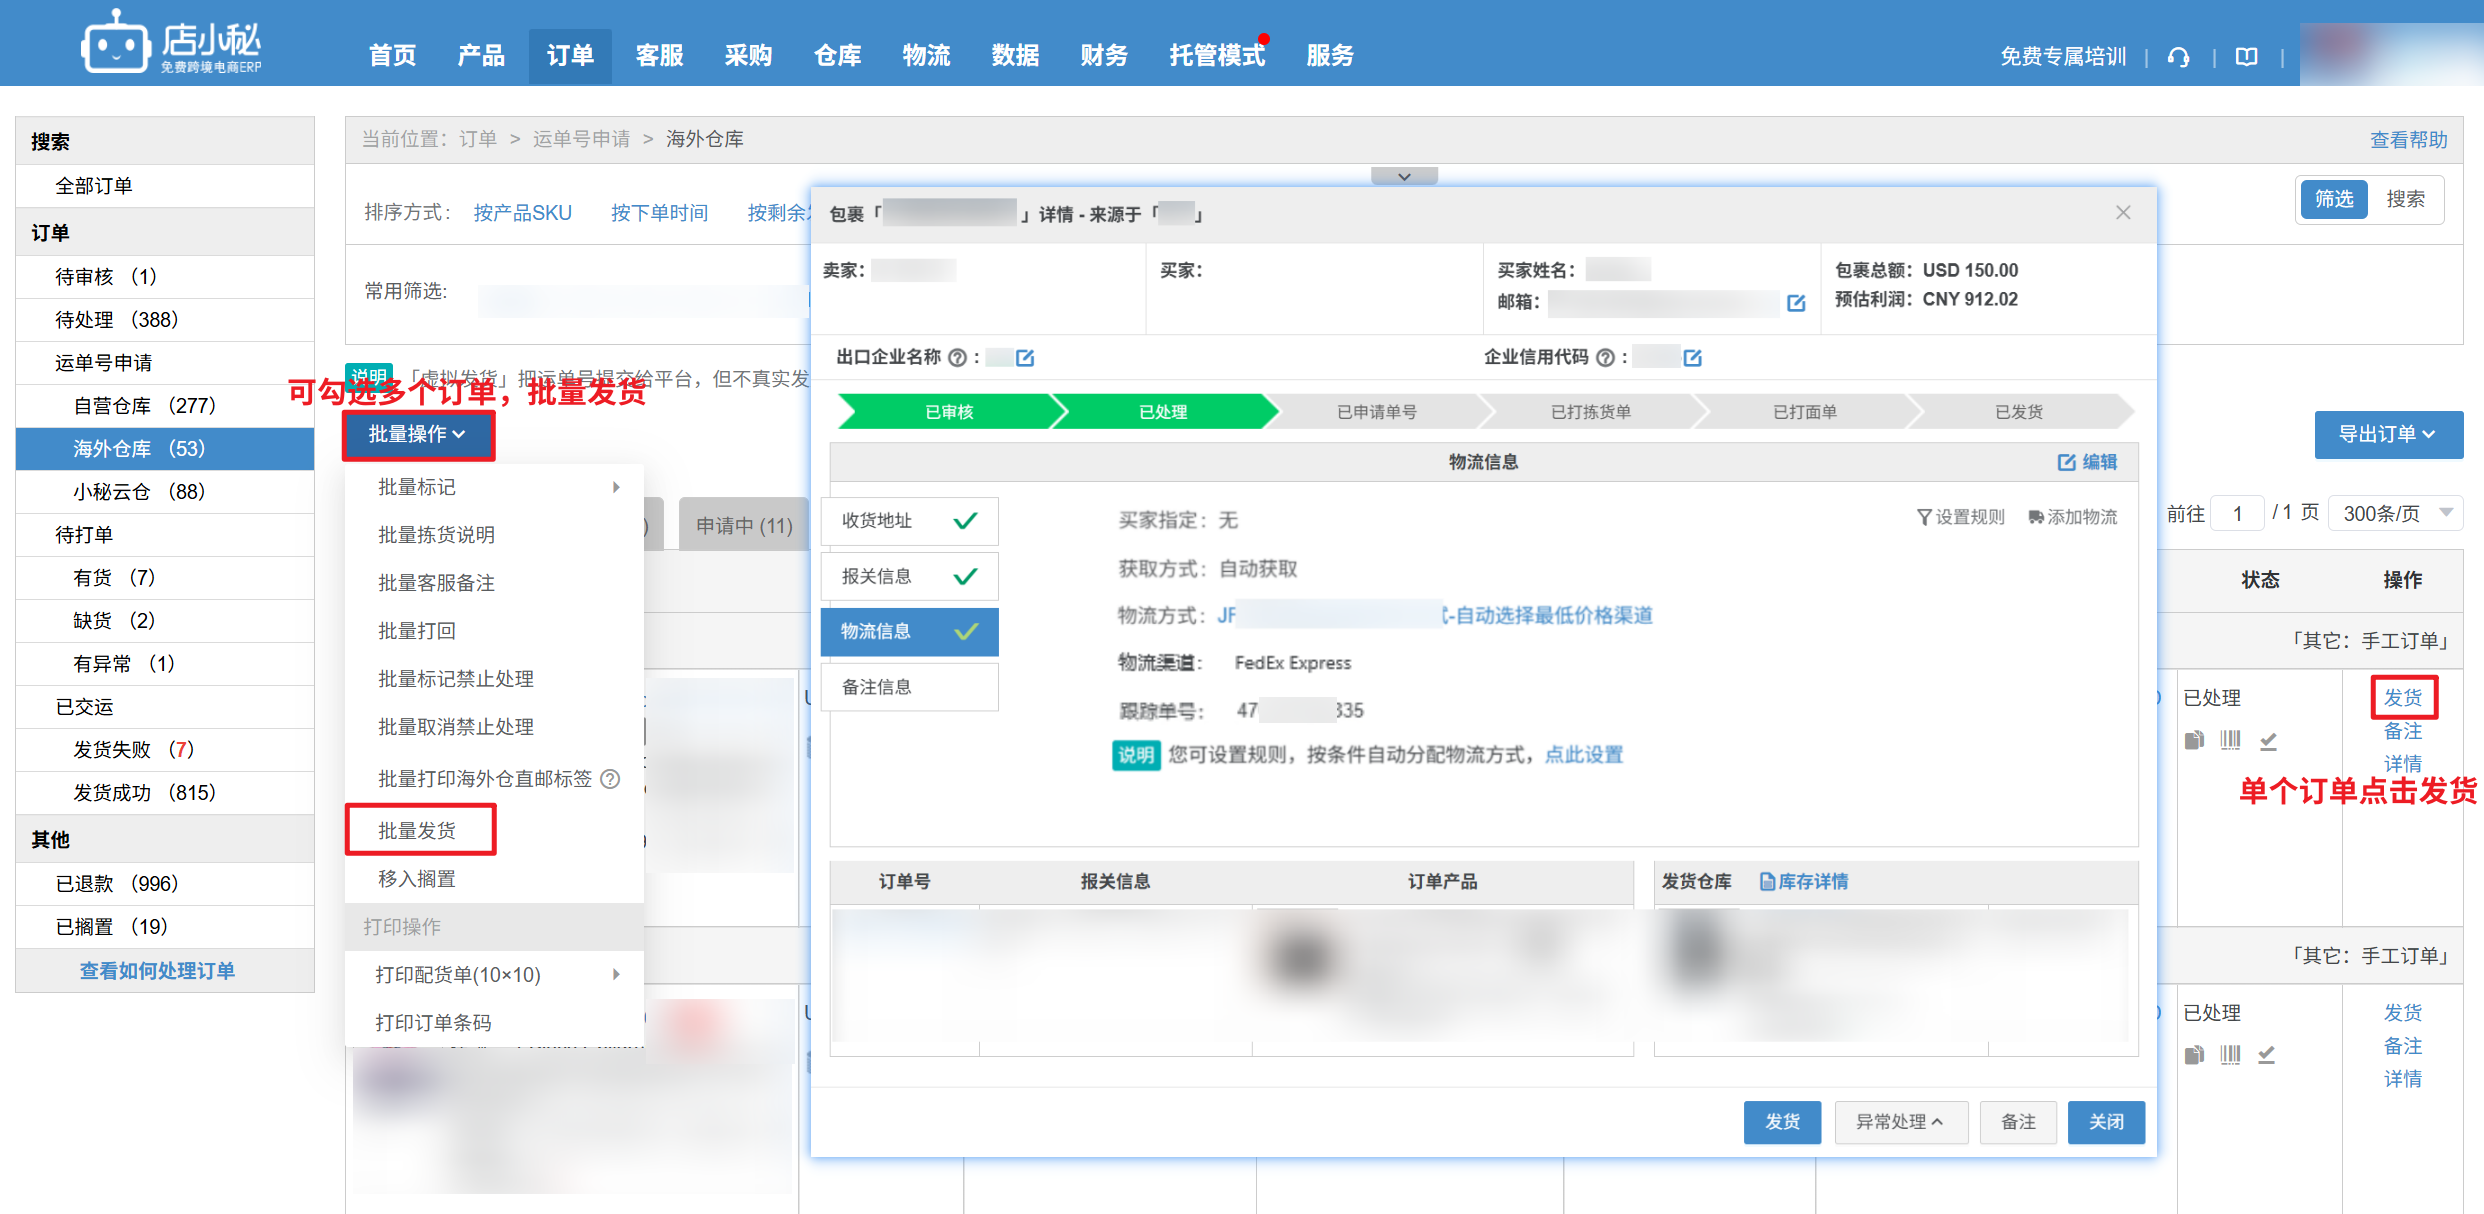This screenshot has height=1214, width=2484.
Task: Close the package detail dialog
Action: 2123,213
